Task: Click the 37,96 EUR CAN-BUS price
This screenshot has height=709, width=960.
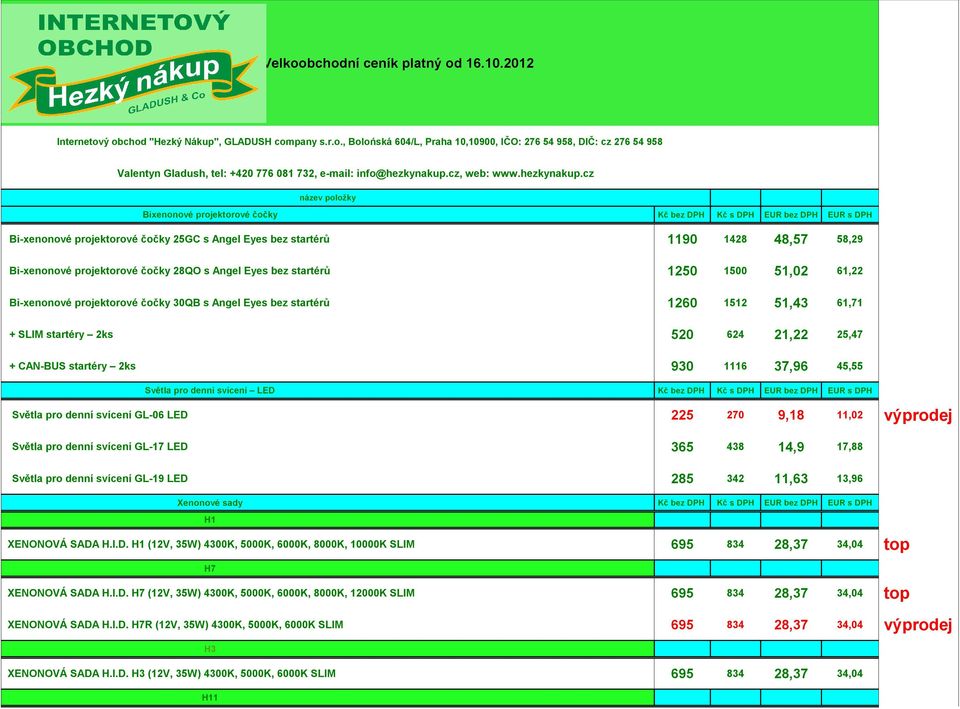Action: [791, 367]
